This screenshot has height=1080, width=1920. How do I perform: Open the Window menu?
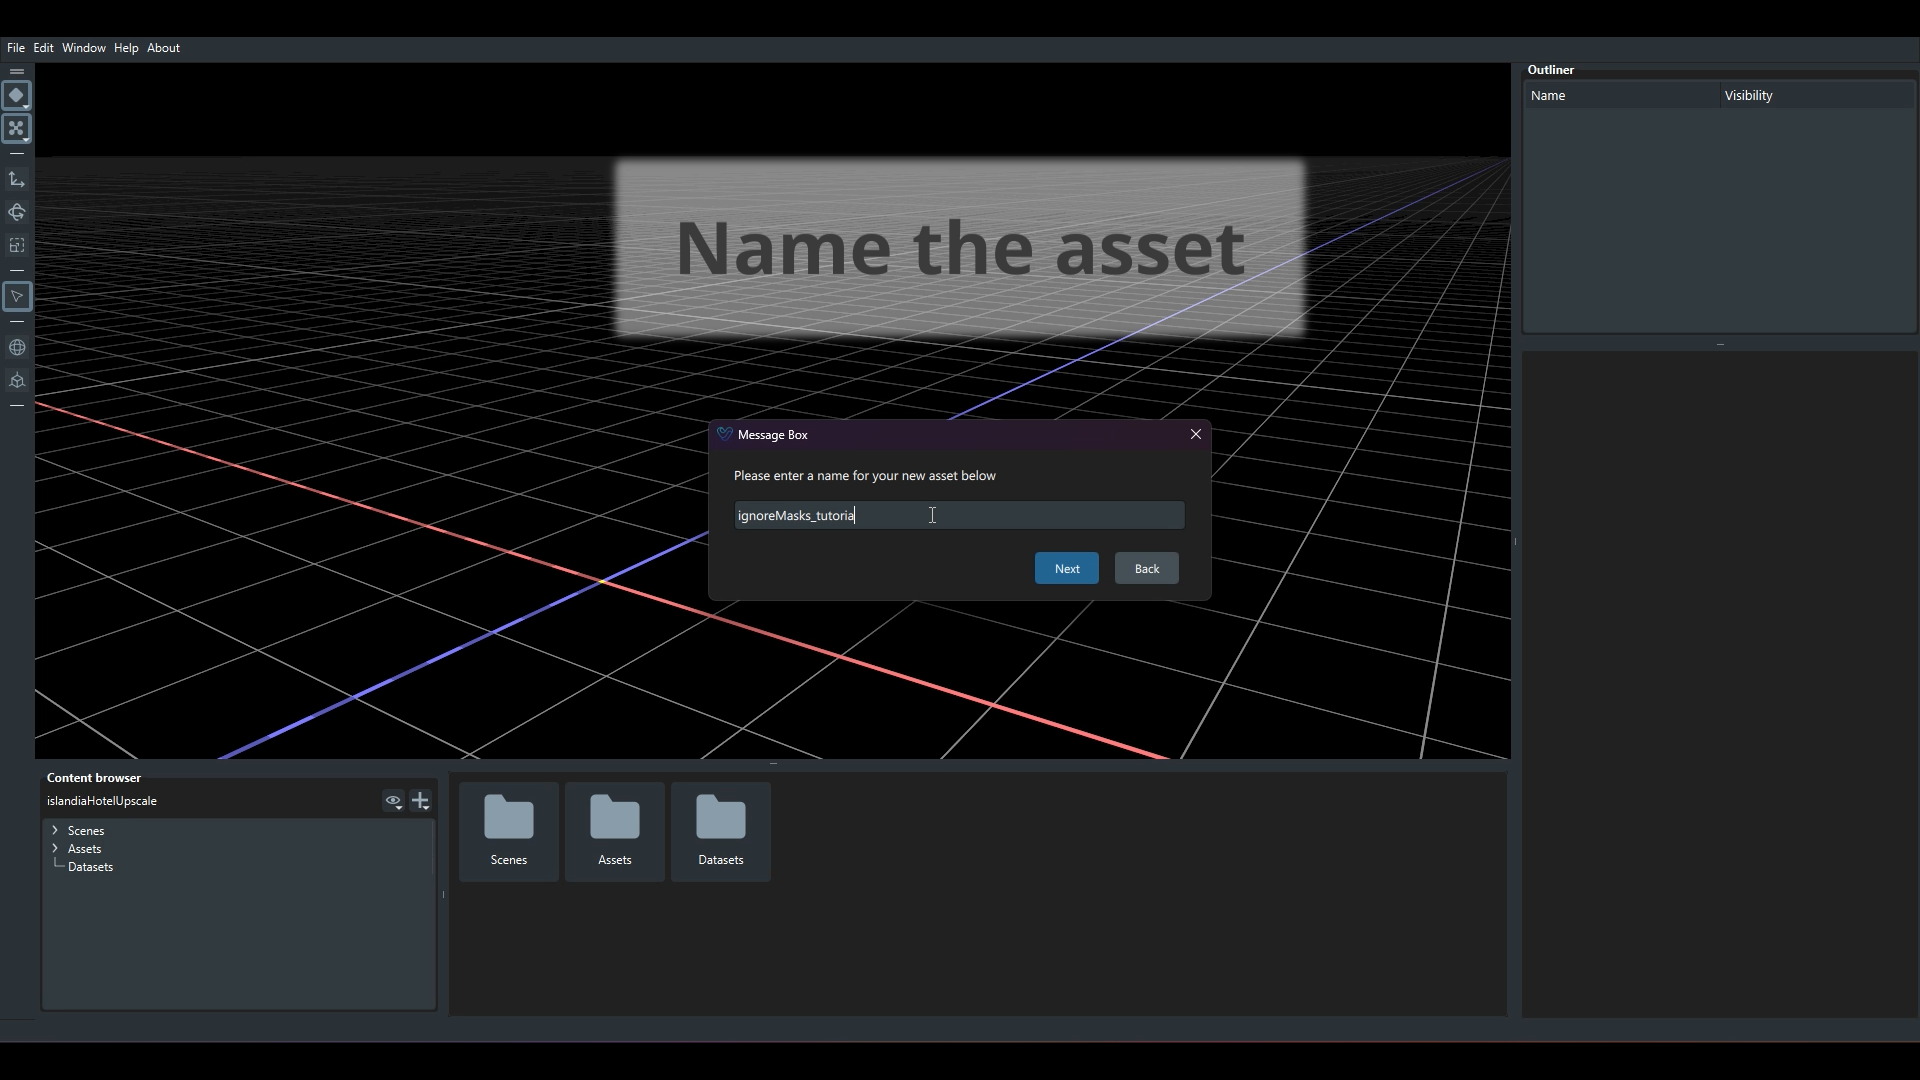click(x=84, y=48)
